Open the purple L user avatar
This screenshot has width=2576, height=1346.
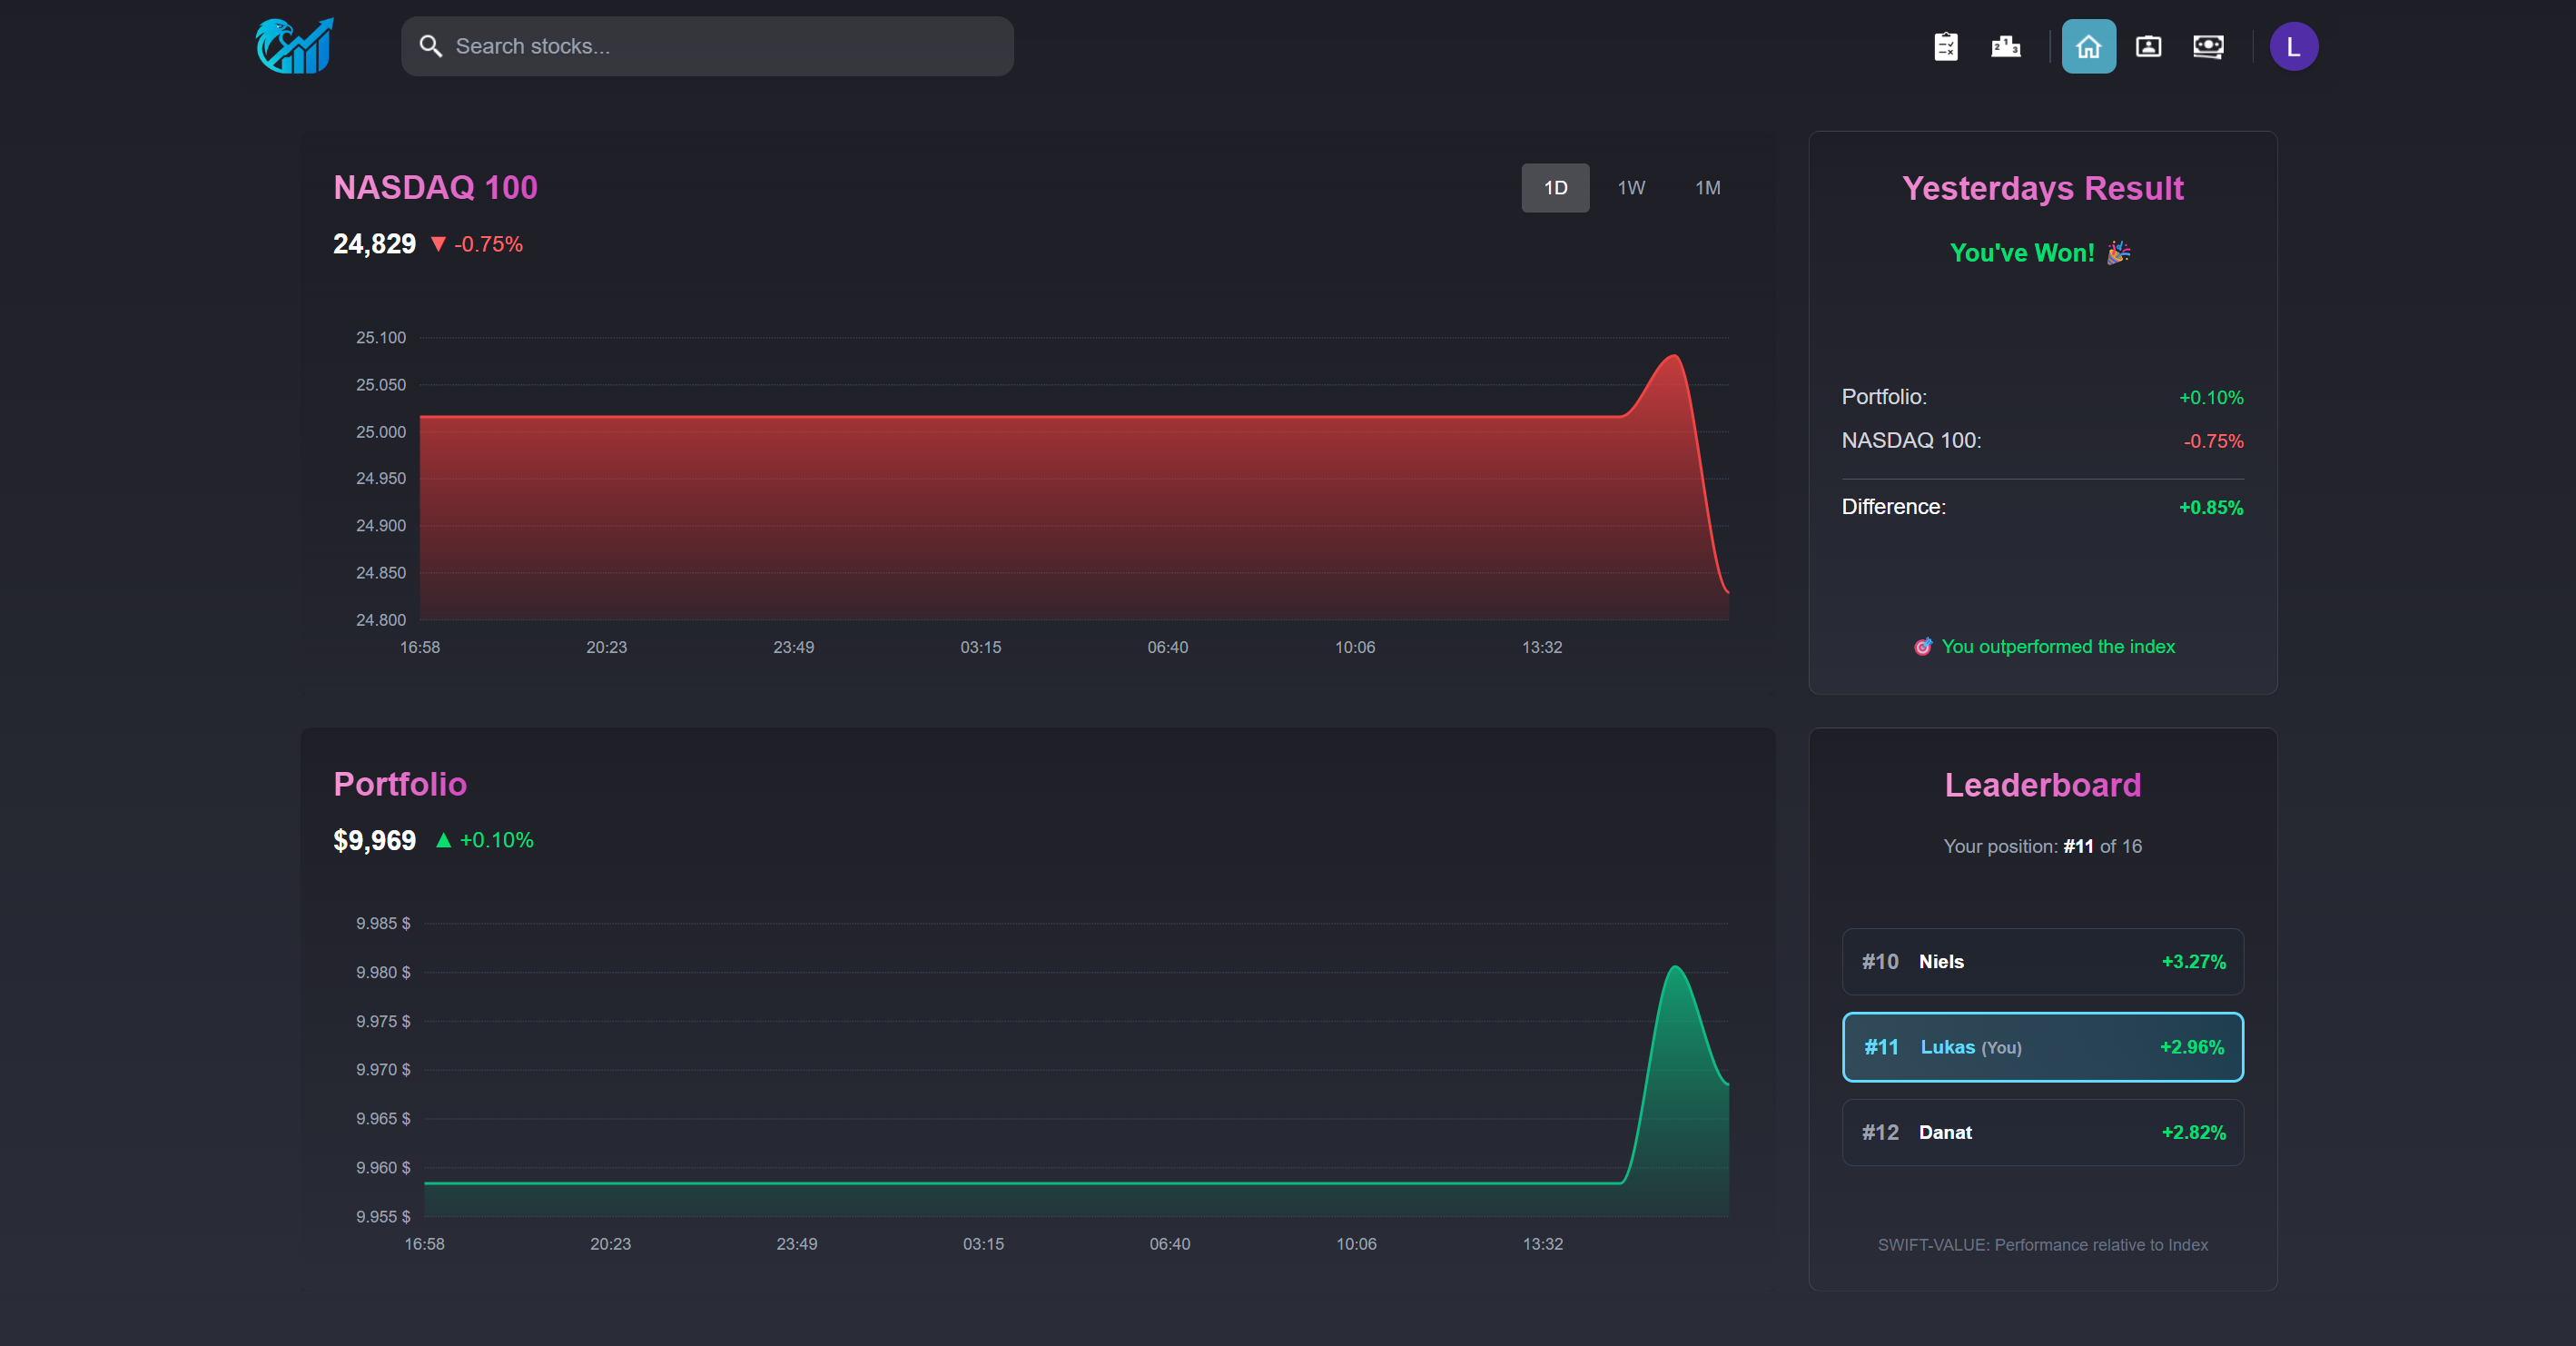(2293, 46)
